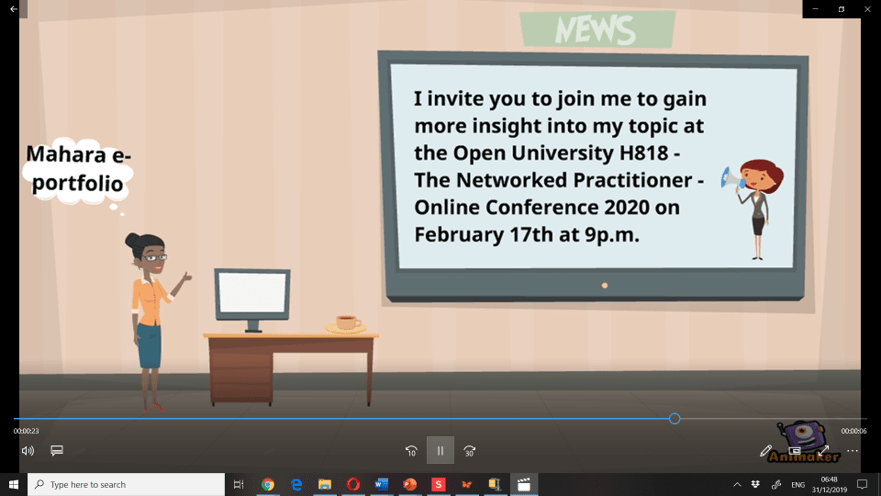Open subtitles and captions menu
The width and height of the screenshot is (881, 496).
57,451
